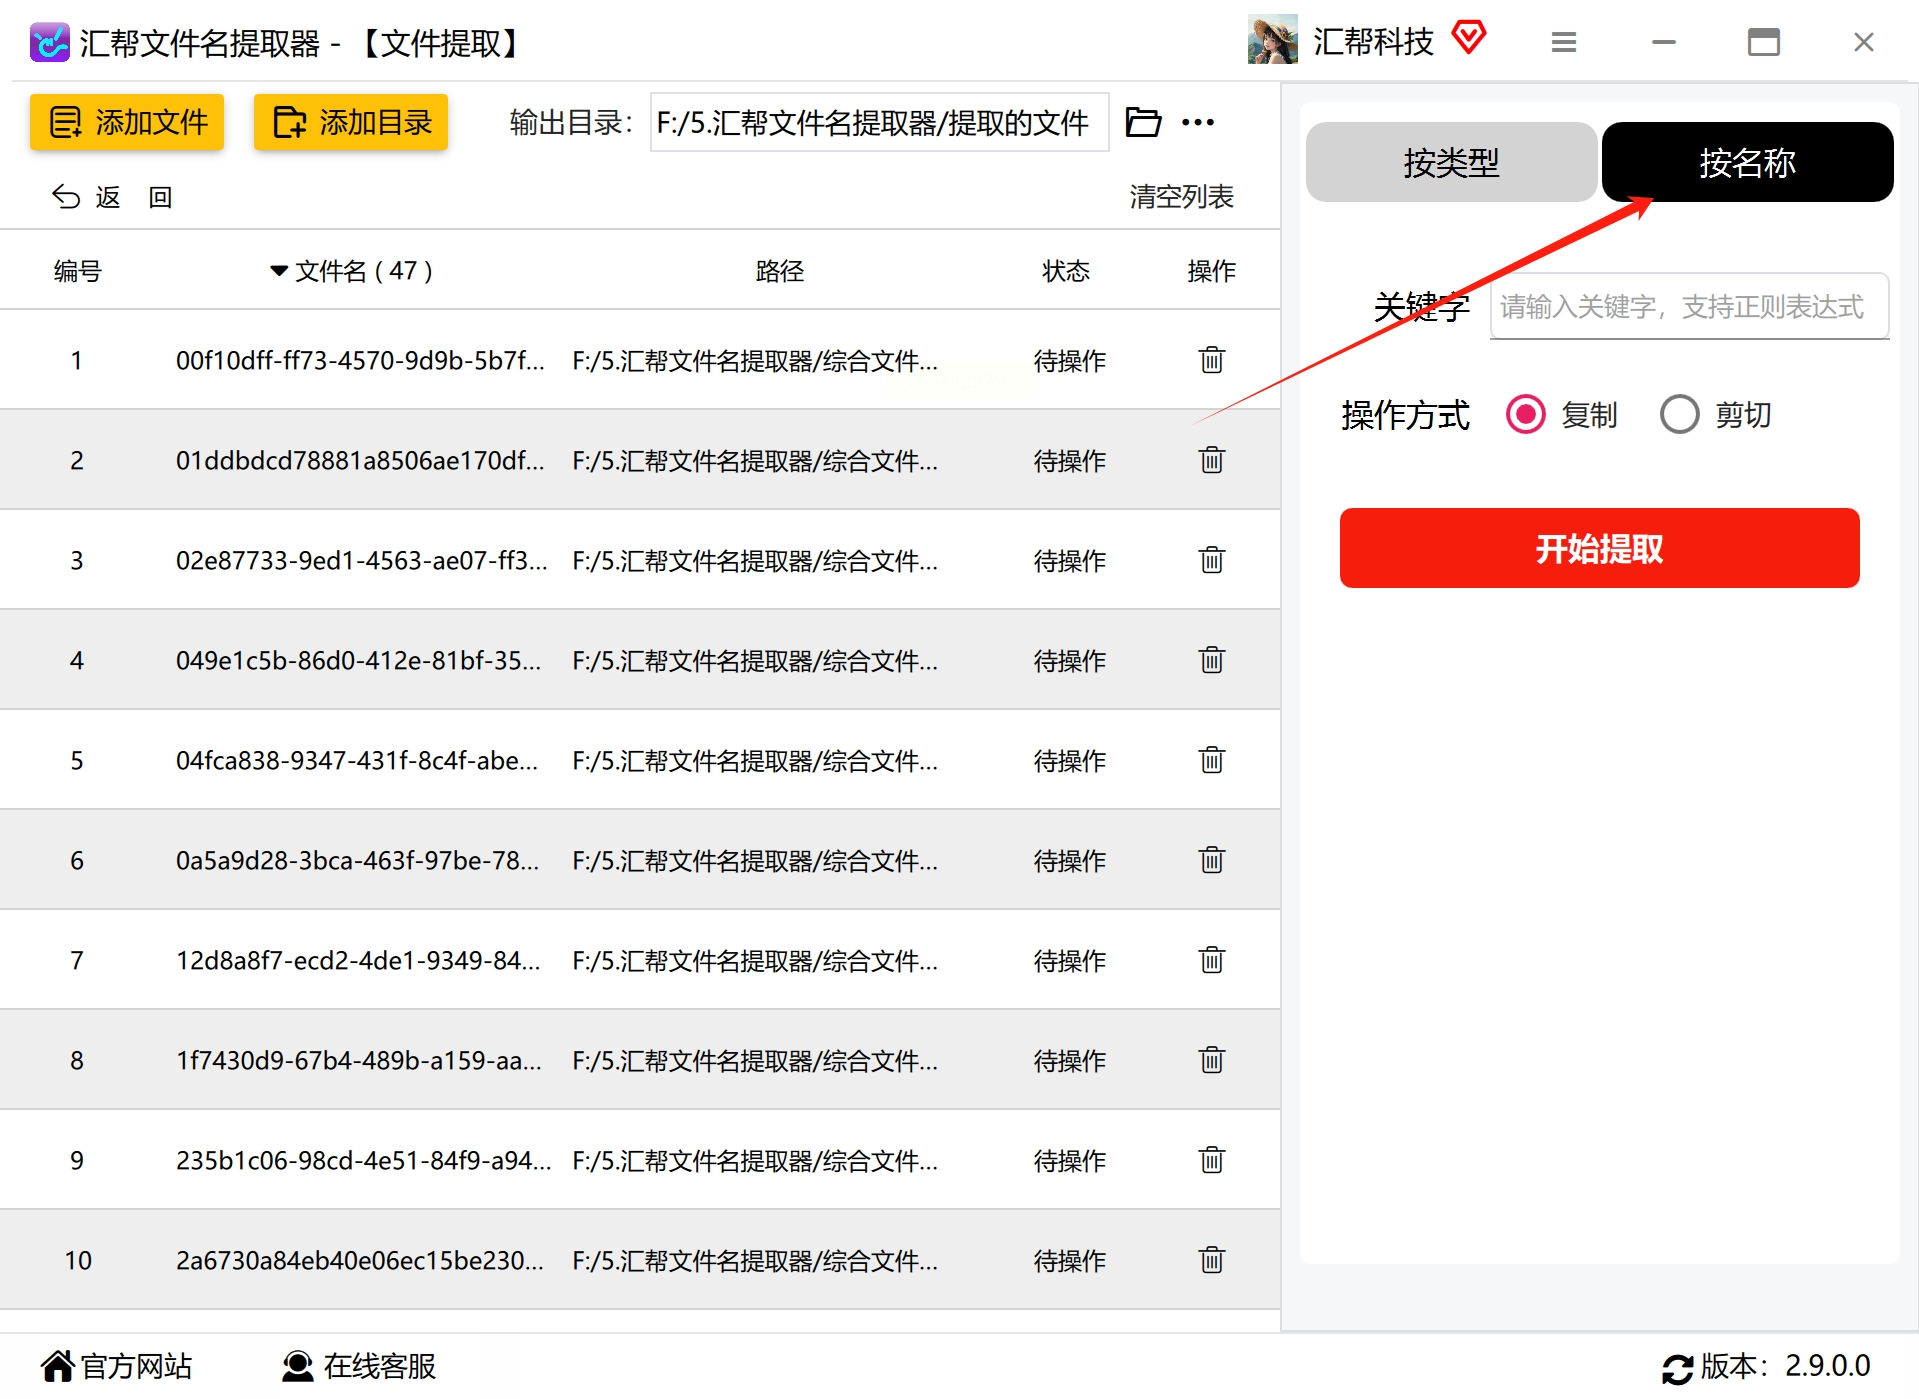Image resolution: width=1919 pixels, height=1399 pixels.
Task: Click the VIP diamond icon
Action: pyautogui.click(x=1469, y=38)
